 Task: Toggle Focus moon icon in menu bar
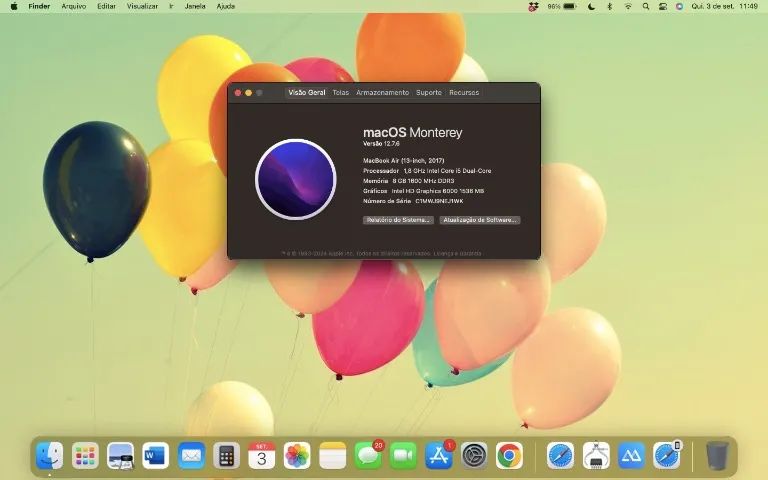[591, 6]
